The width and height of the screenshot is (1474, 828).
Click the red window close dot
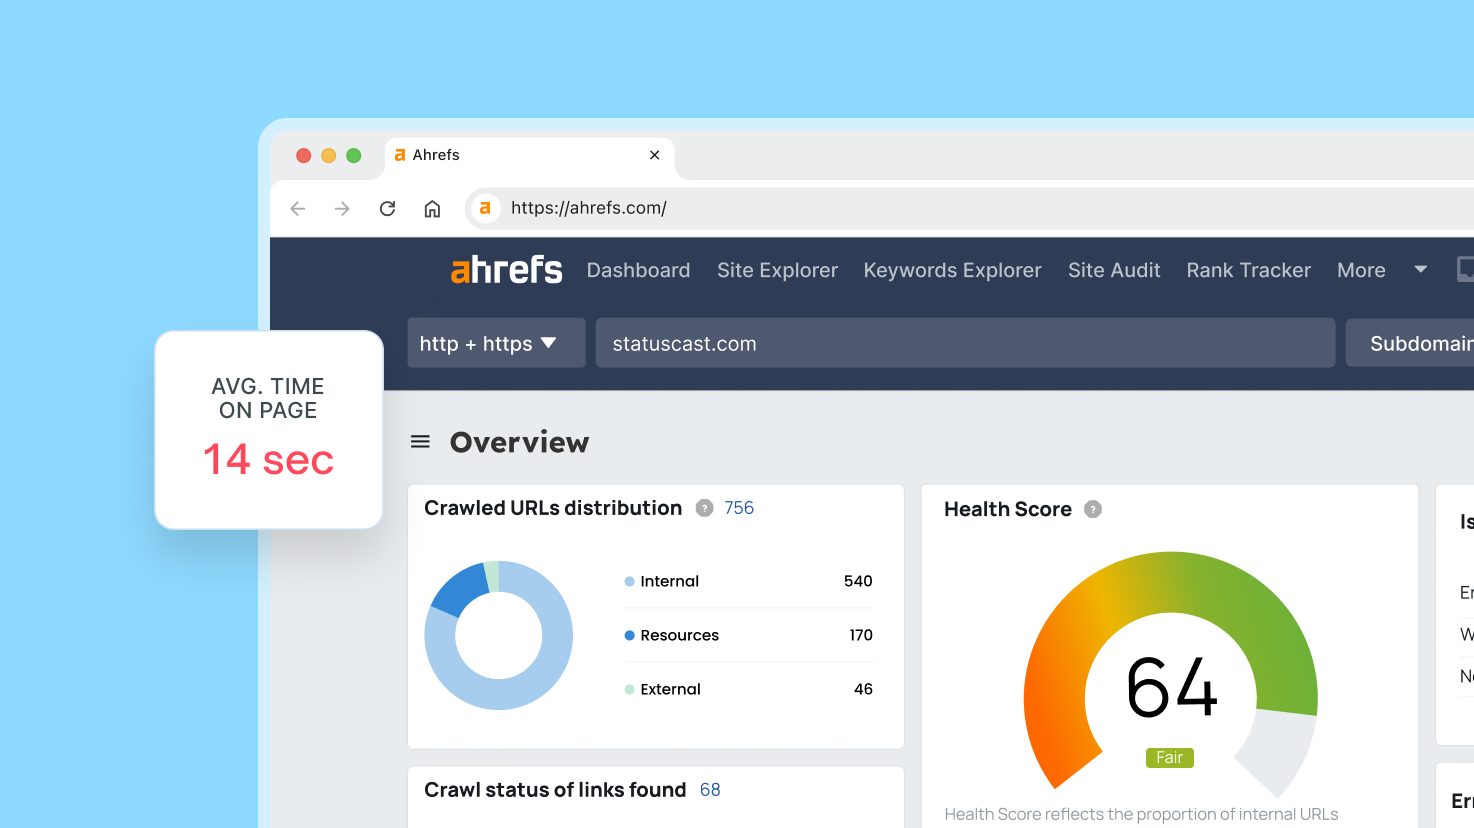[x=303, y=155]
